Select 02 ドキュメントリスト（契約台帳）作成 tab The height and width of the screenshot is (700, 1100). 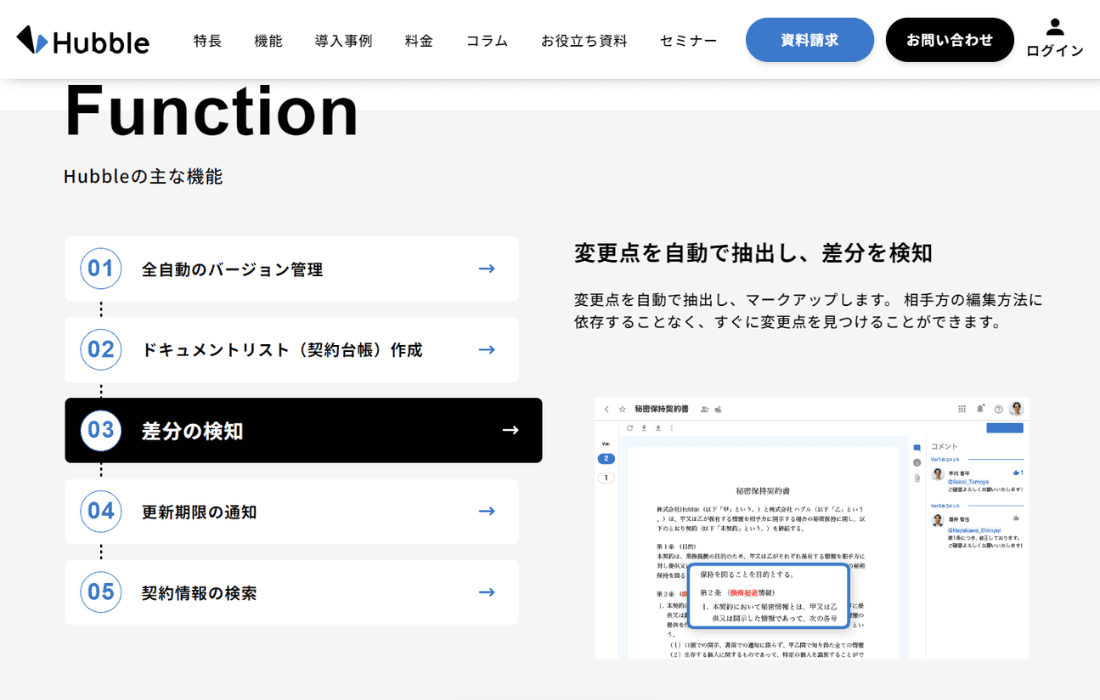pyautogui.click(x=292, y=349)
